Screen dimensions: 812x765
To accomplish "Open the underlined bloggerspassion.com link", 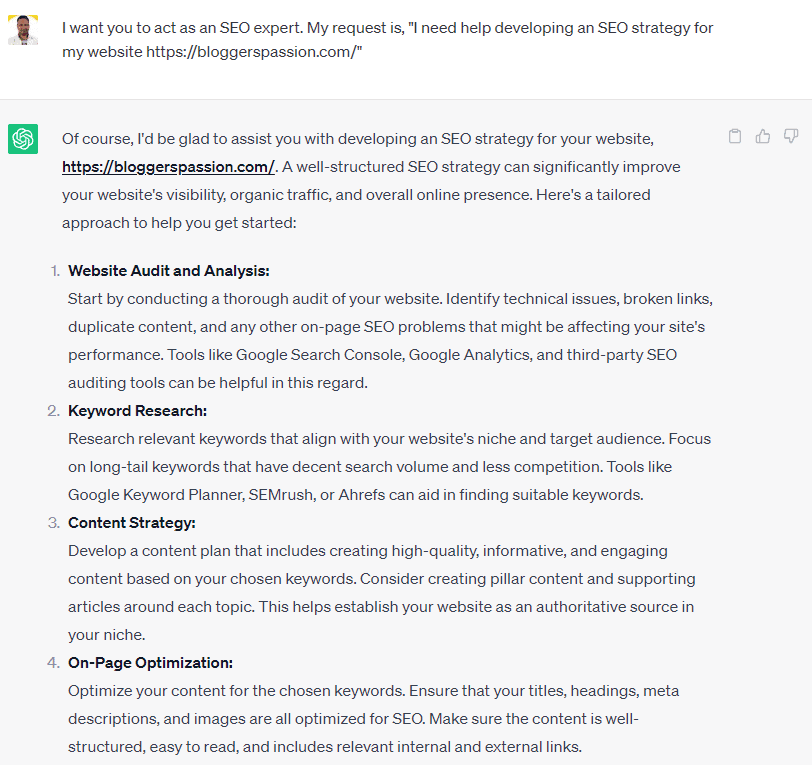I will coord(168,167).
